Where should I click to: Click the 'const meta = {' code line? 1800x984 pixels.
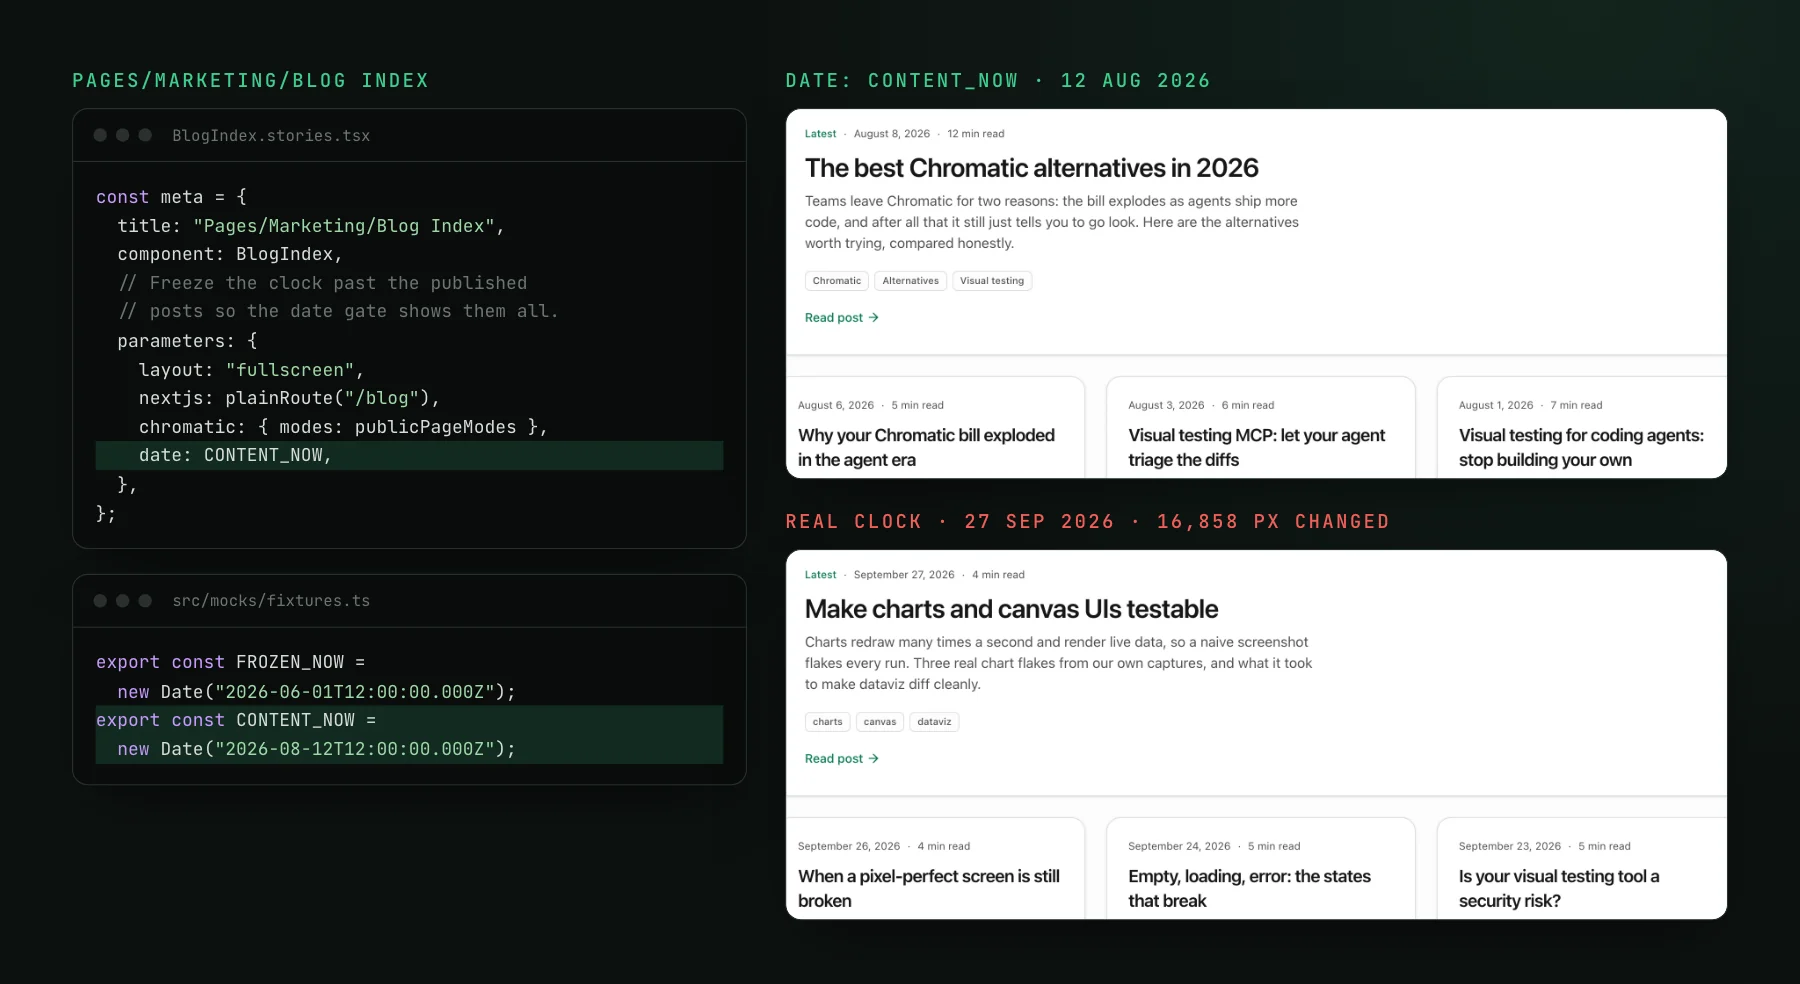click(x=171, y=197)
